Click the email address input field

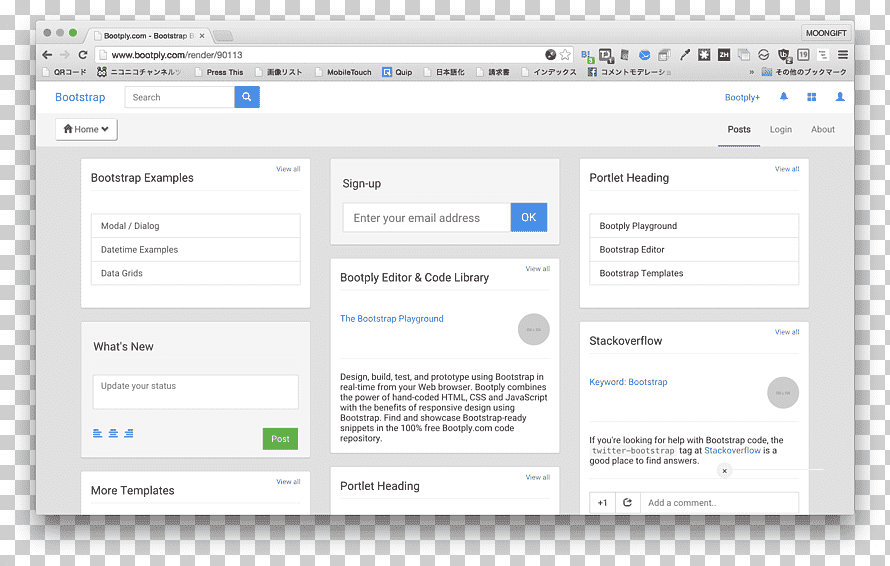point(427,217)
